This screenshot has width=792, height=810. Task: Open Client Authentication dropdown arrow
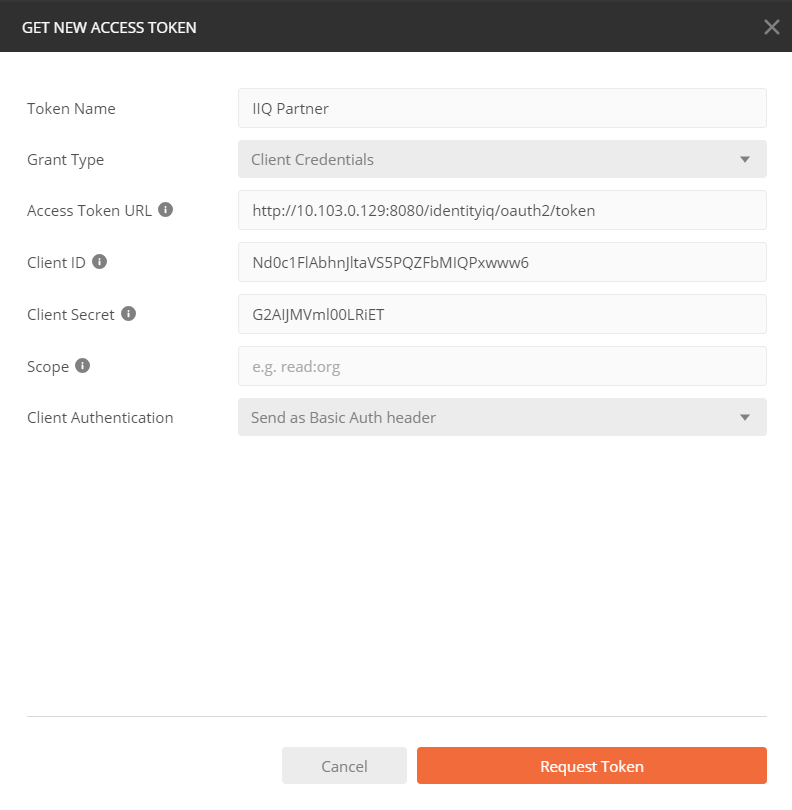744,418
